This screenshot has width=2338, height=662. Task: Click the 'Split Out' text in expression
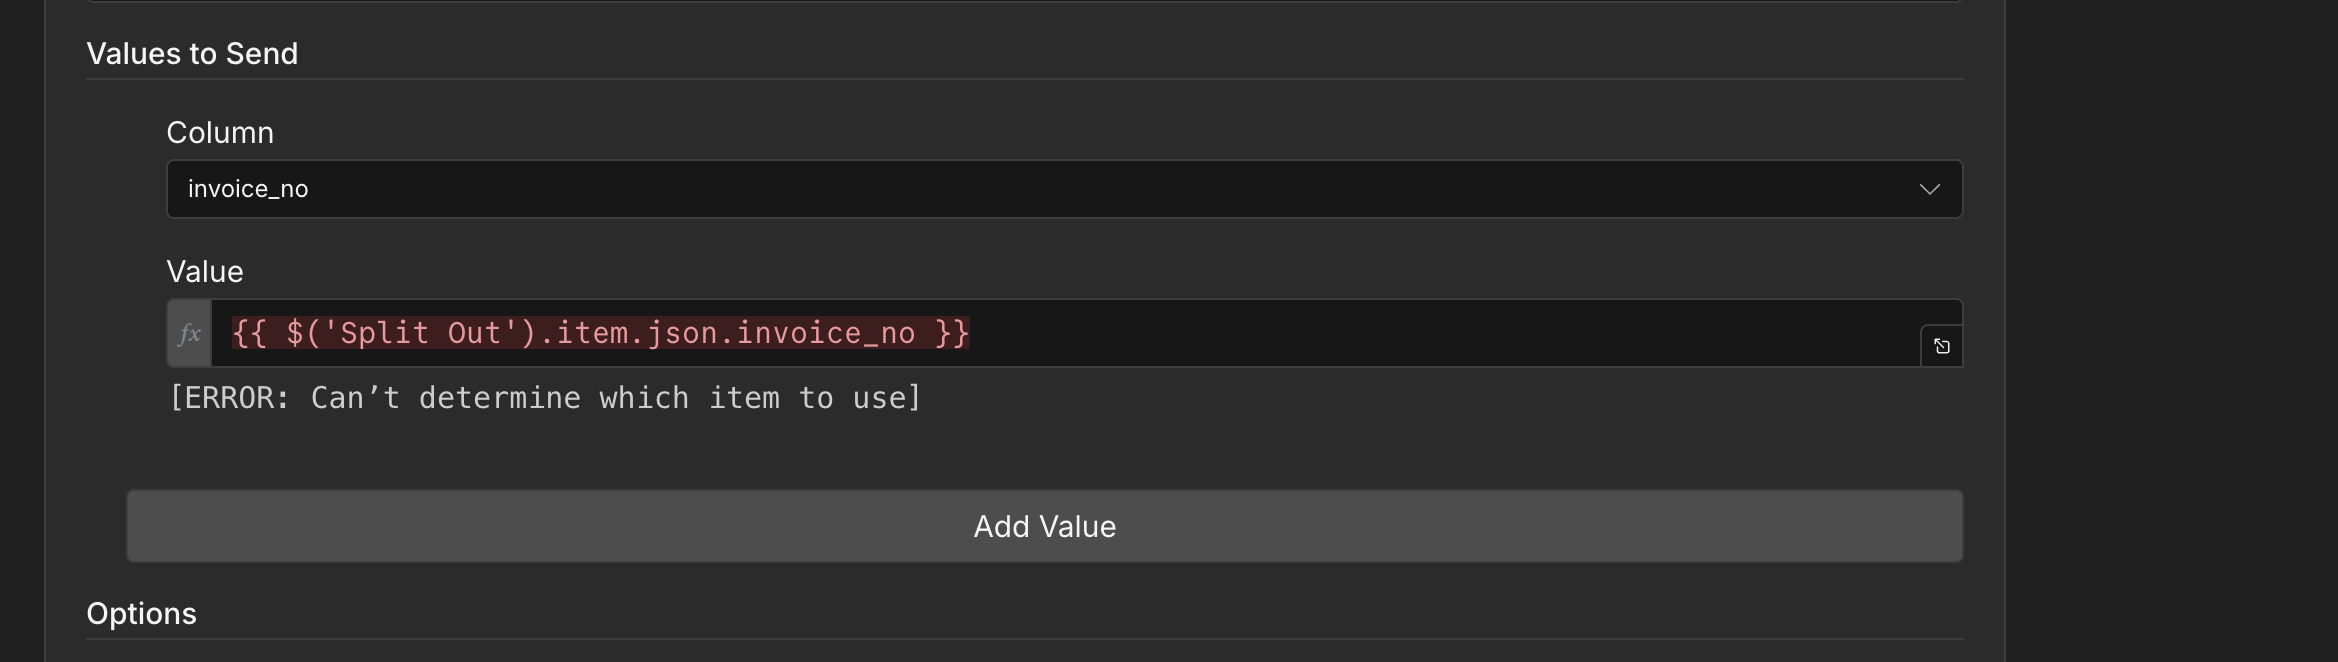coord(420,333)
